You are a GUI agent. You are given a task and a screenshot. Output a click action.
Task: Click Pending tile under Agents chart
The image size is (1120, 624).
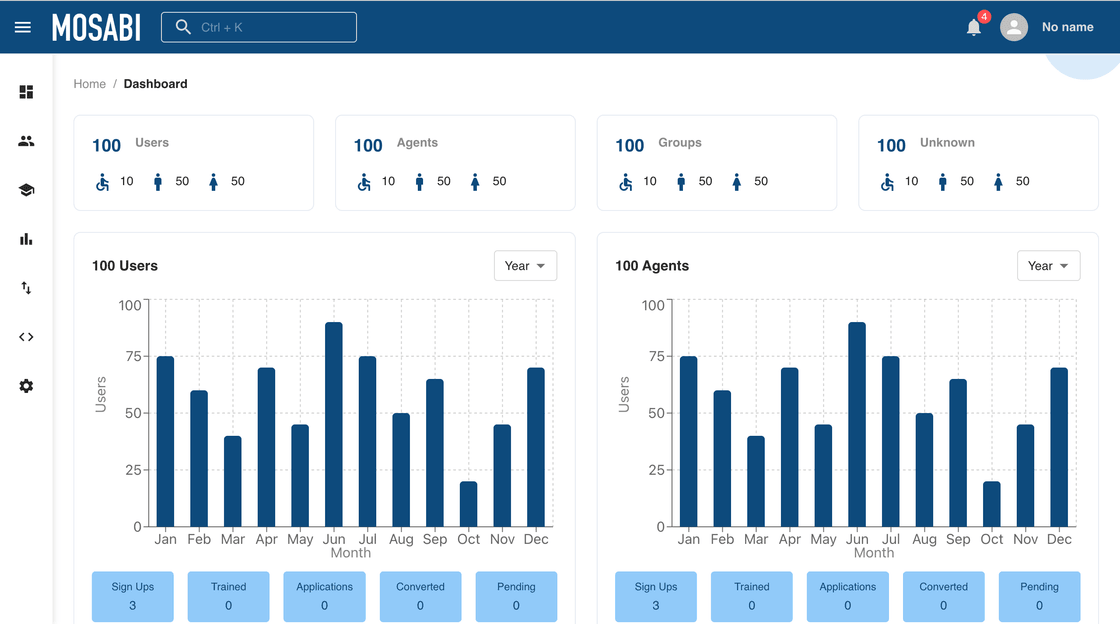(1039, 596)
